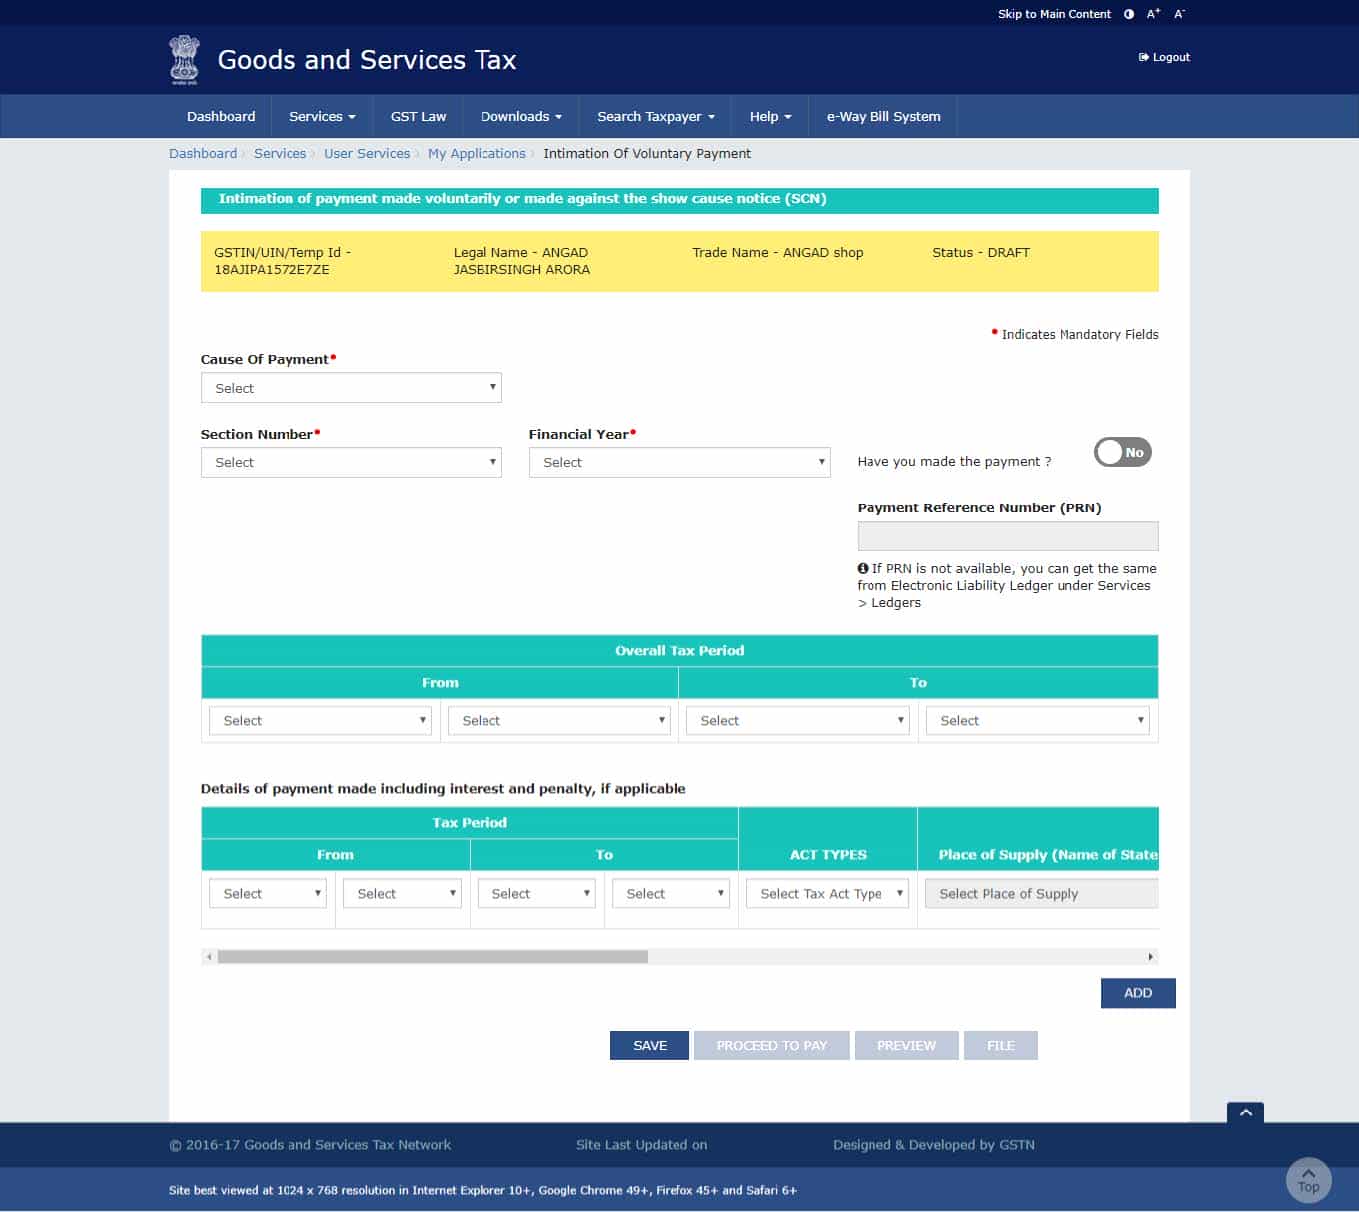Open Overall Tax Period first To dropdown

click(x=798, y=720)
